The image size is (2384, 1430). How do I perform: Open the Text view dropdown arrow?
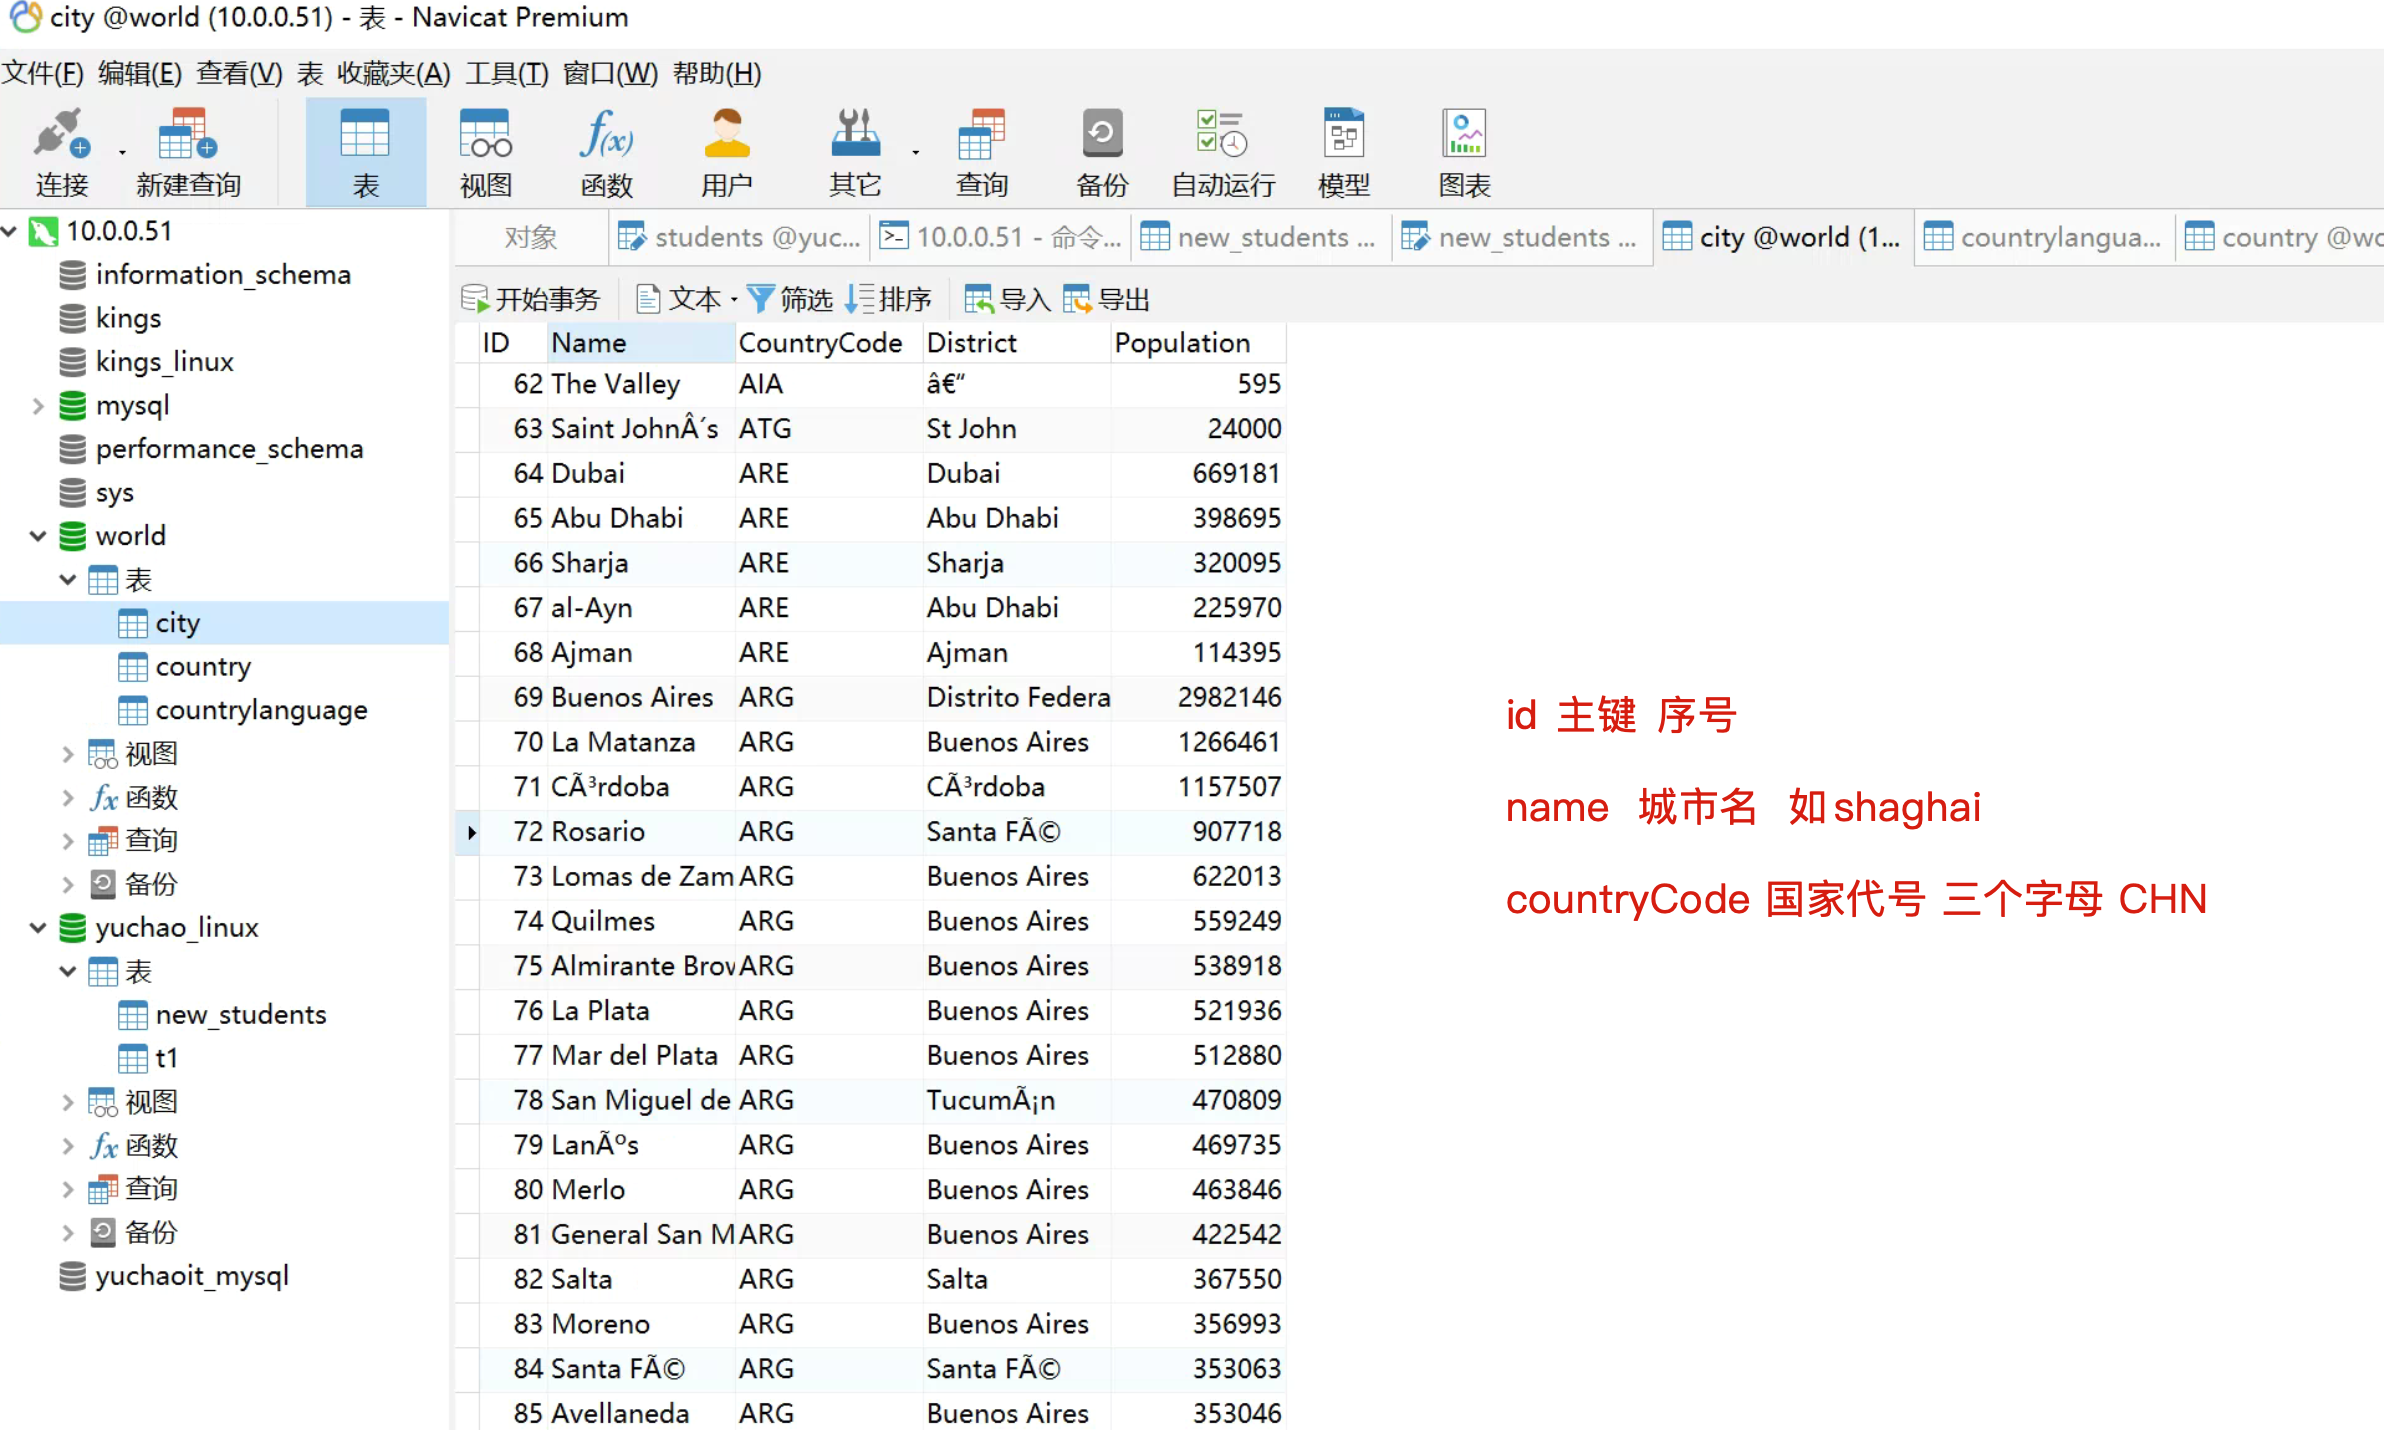[734, 300]
